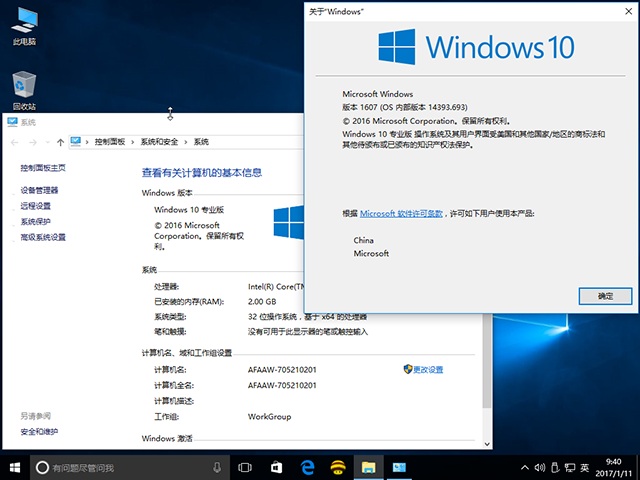The height and width of the screenshot is (480, 640).
Task: Expand hidden system tray icons chevron
Action: [521, 467]
